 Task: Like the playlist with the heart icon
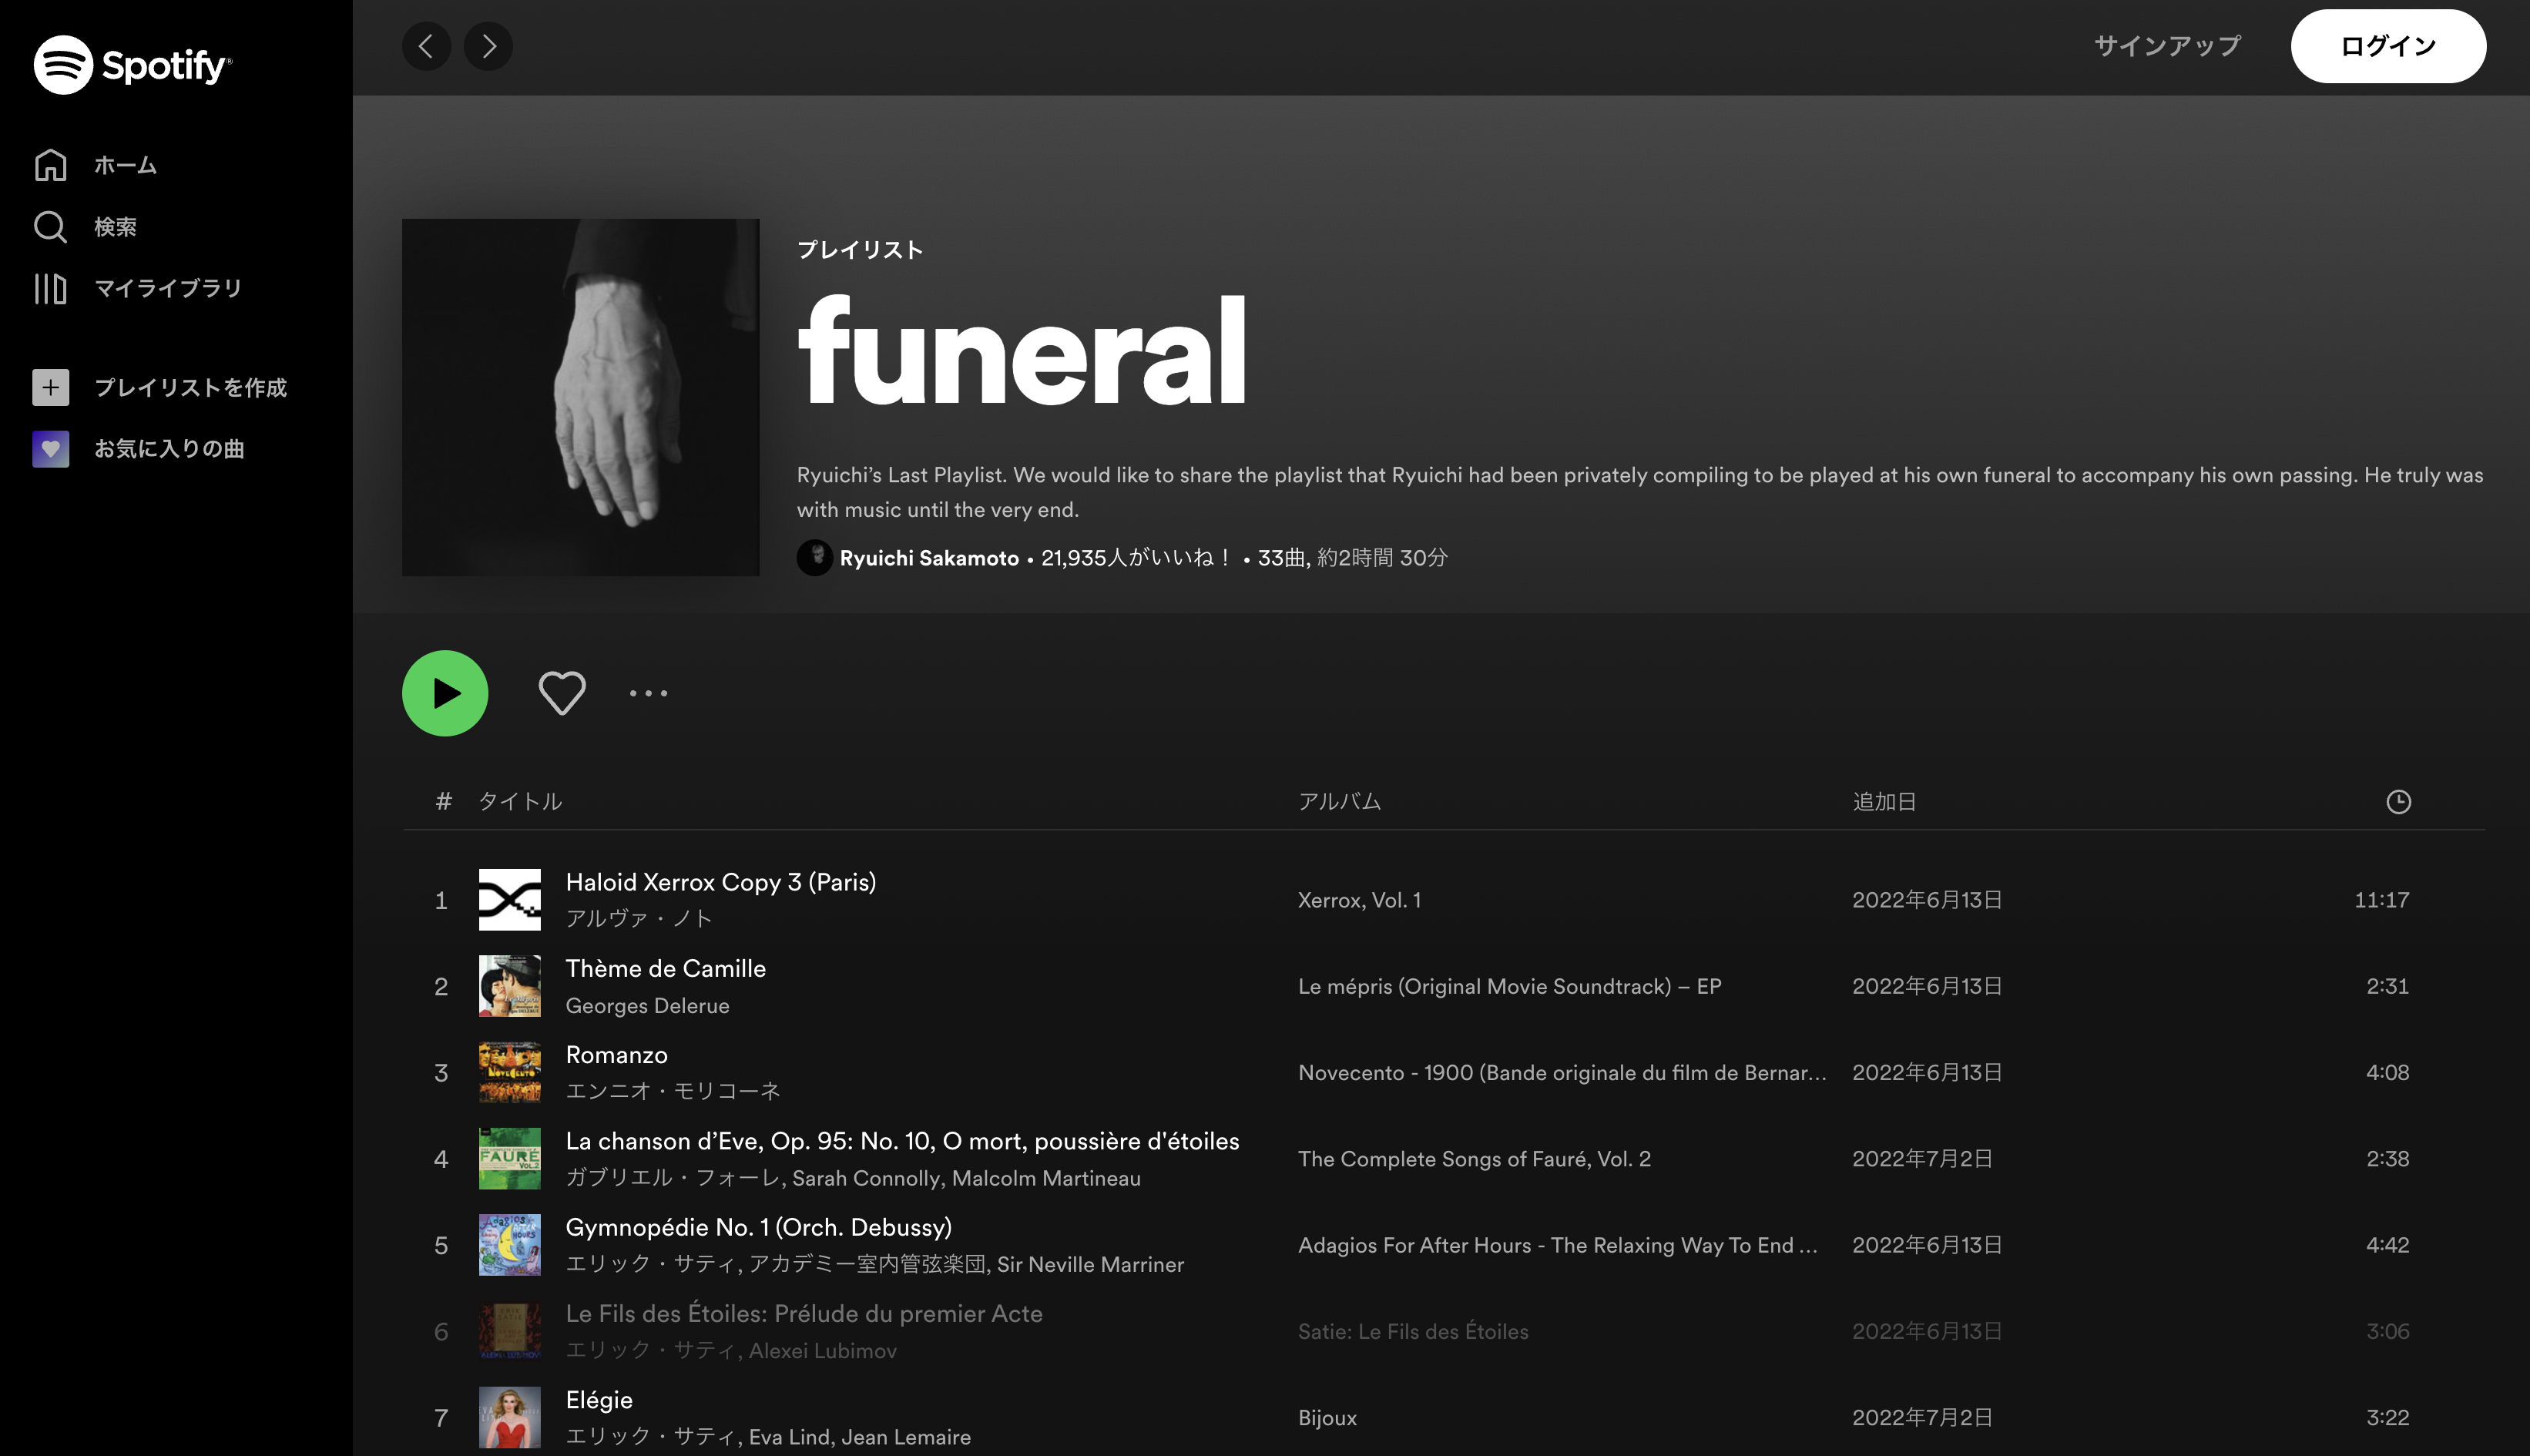pos(562,693)
